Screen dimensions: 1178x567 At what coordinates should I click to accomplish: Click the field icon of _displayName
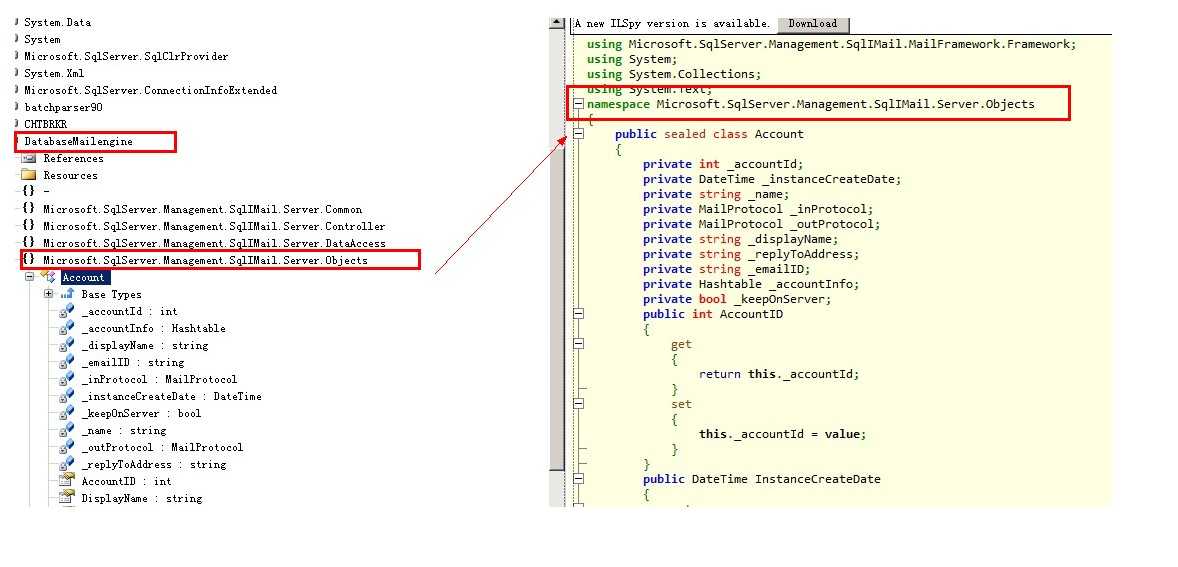[68, 345]
